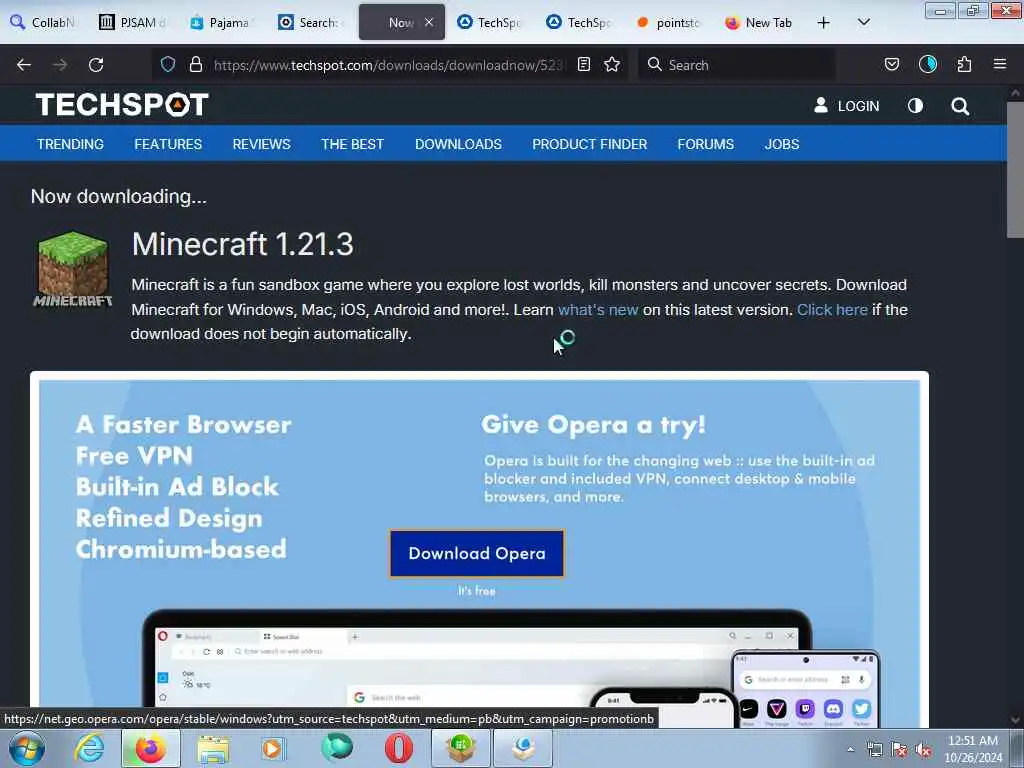Open the Firefox hamburger menu
This screenshot has height=768, width=1024.
pos(1000,64)
